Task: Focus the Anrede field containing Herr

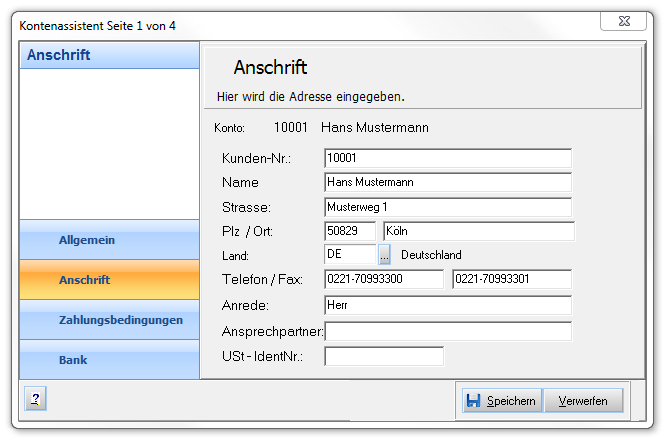Action: (x=447, y=305)
